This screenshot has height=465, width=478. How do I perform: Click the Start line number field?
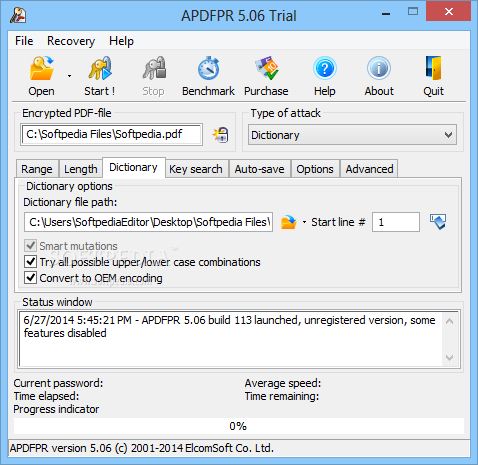[396, 222]
